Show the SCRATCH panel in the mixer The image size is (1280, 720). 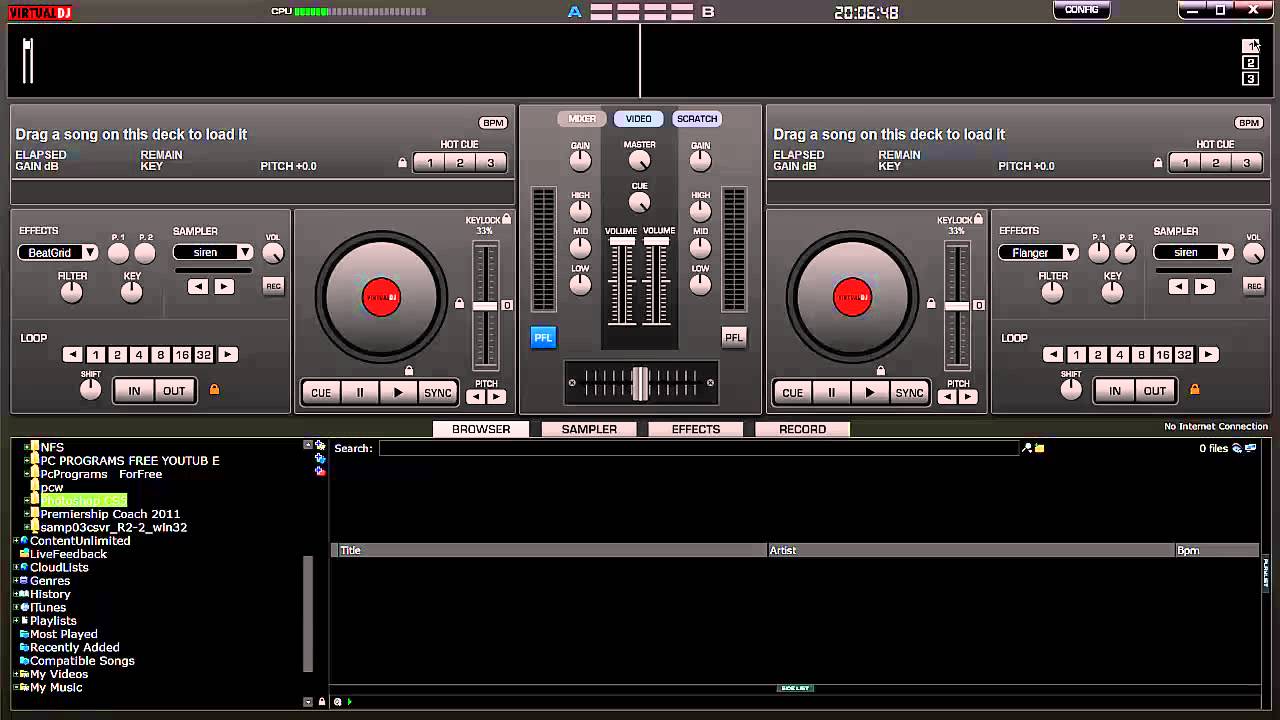point(697,119)
